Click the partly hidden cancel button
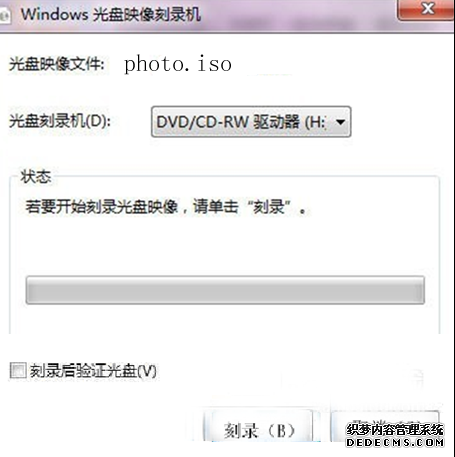Screen dimensions: 455x457 pyautogui.click(x=385, y=427)
